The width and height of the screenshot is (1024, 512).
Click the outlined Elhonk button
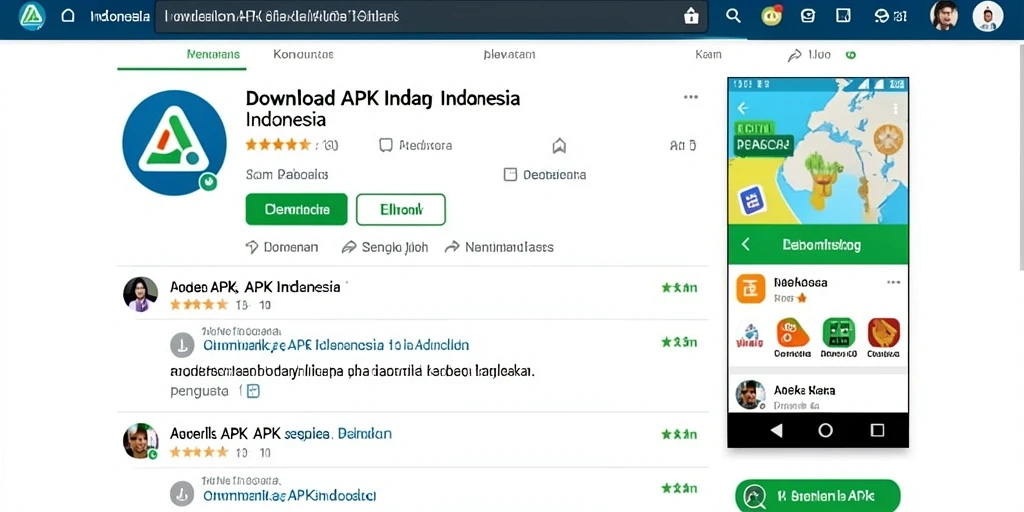point(401,210)
